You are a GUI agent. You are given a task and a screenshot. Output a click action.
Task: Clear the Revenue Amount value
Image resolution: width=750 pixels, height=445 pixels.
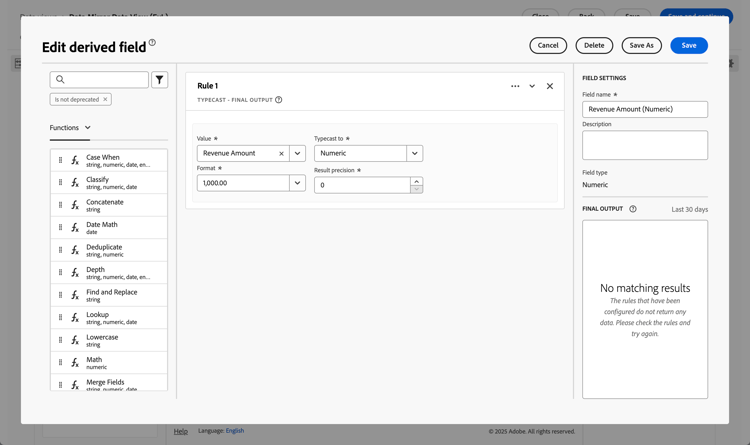point(281,154)
